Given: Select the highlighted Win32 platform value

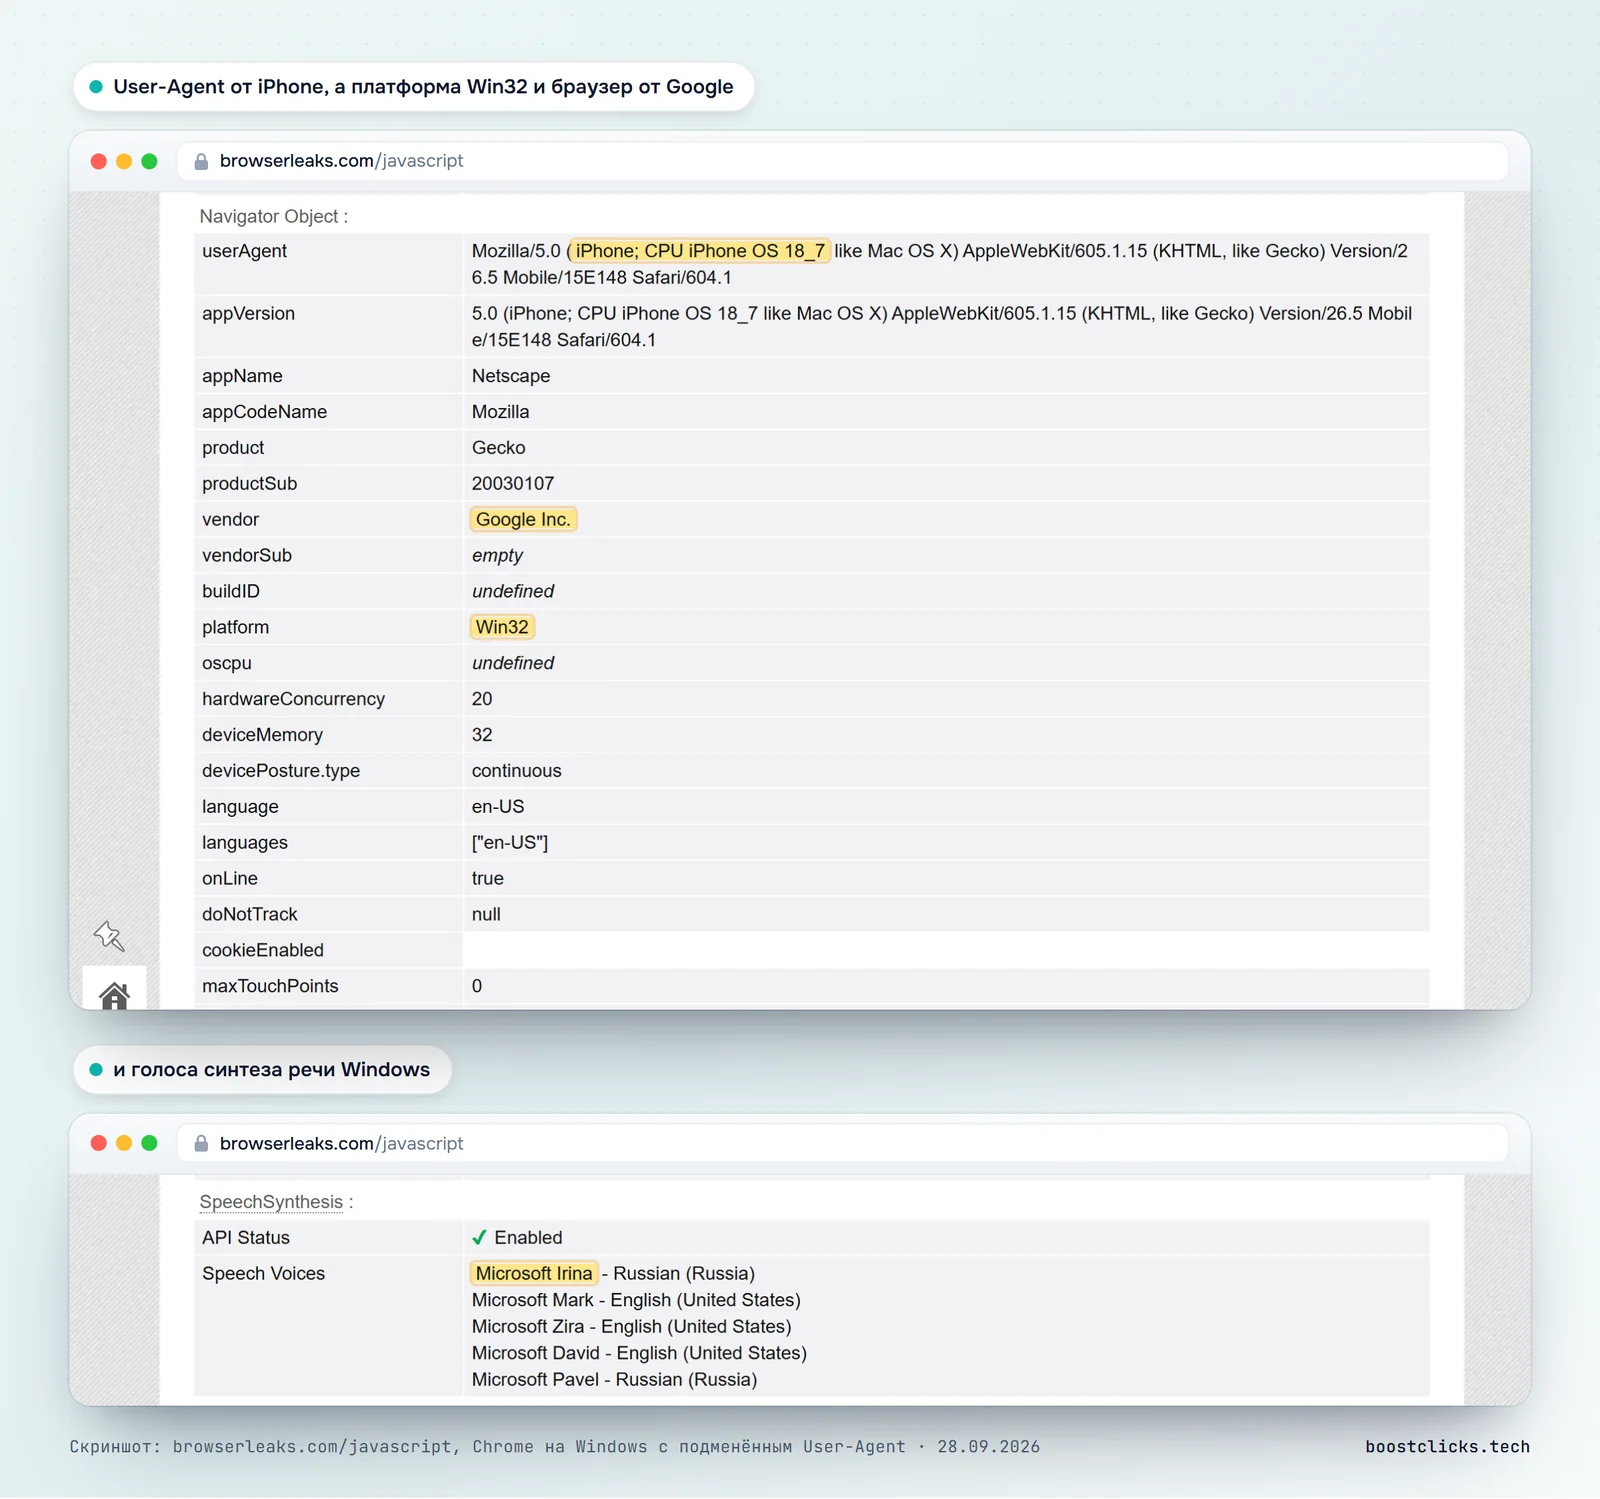Looking at the screenshot, I should (502, 627).
